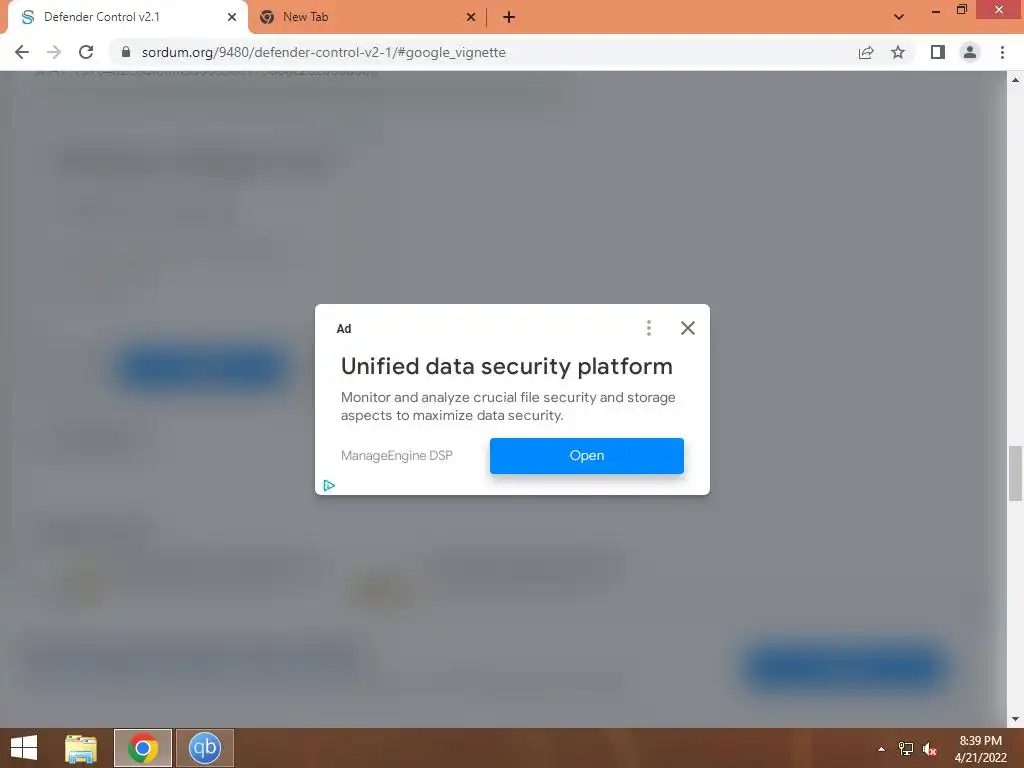Open the ad's three-dot options menu
The width and height of the screenshot is (1024, 768).
pyautogui.click(x=648, y=328)
